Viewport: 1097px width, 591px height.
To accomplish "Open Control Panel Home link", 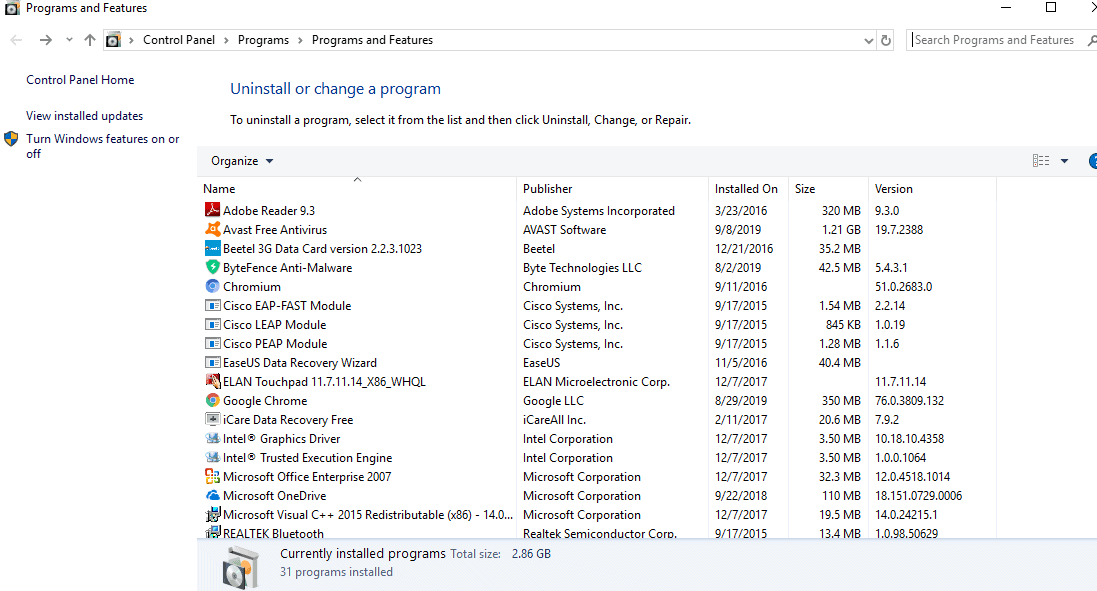I will [x=80, y=80].
